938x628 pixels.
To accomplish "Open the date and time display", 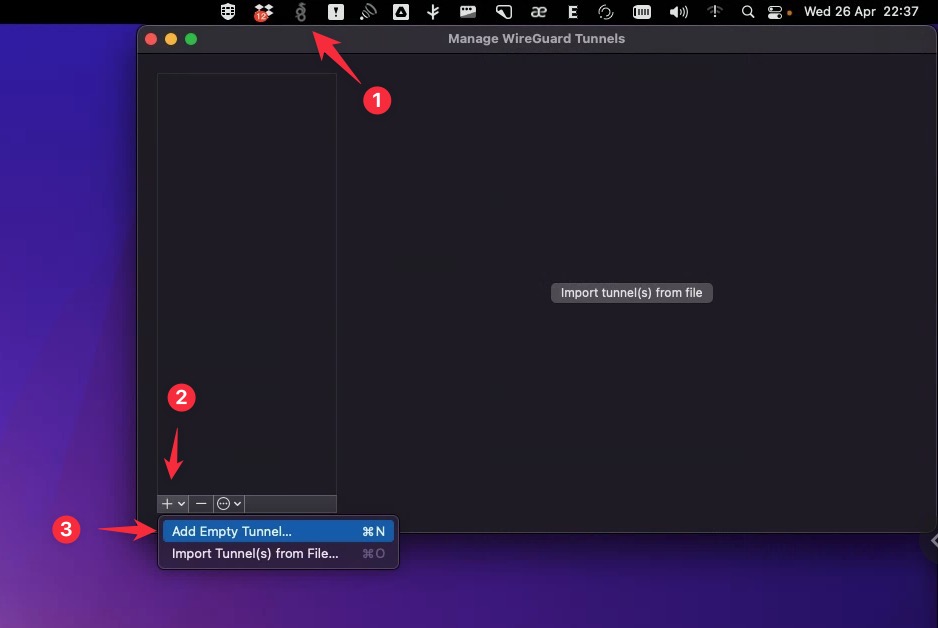I will [861, 12].
